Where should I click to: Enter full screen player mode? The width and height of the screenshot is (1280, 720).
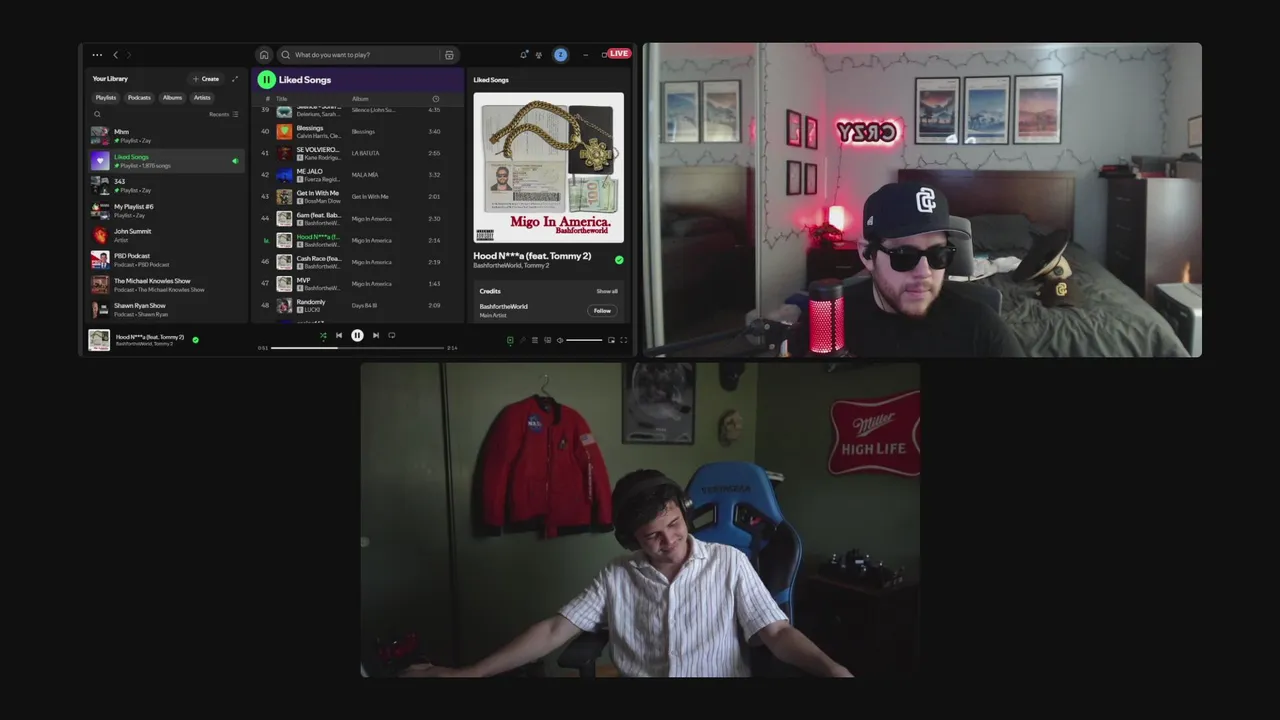coord(624,340)
